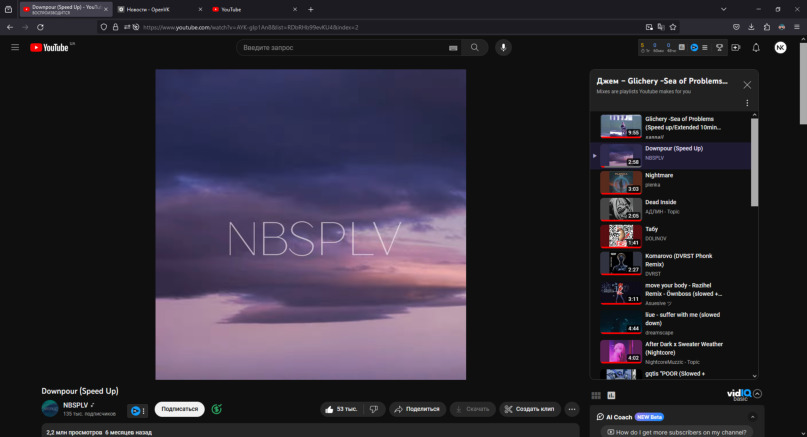Start voice search with microphone icon

pyautogui.click(x=503, y=47)
